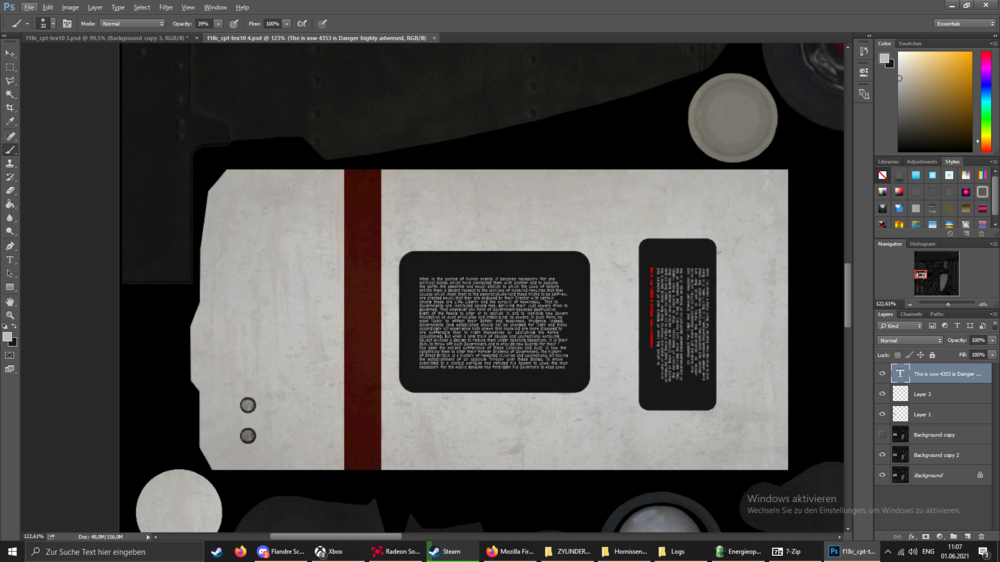Select the Move tool

point(10,54)
